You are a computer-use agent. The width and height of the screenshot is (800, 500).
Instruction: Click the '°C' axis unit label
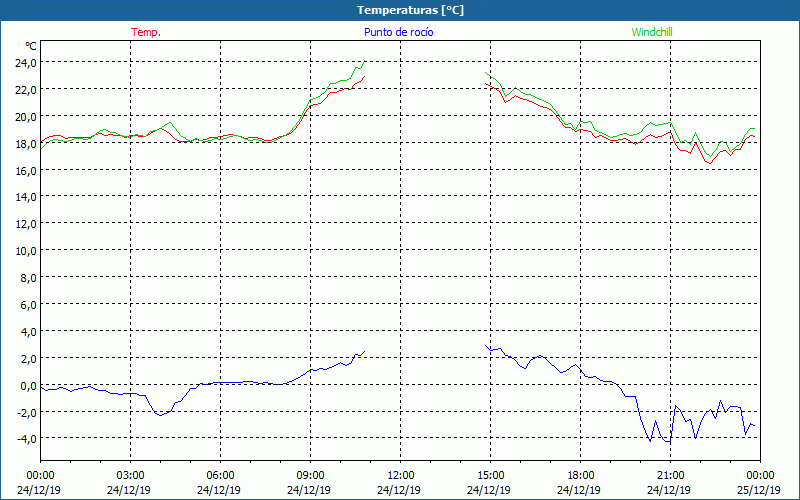point(31,46)
